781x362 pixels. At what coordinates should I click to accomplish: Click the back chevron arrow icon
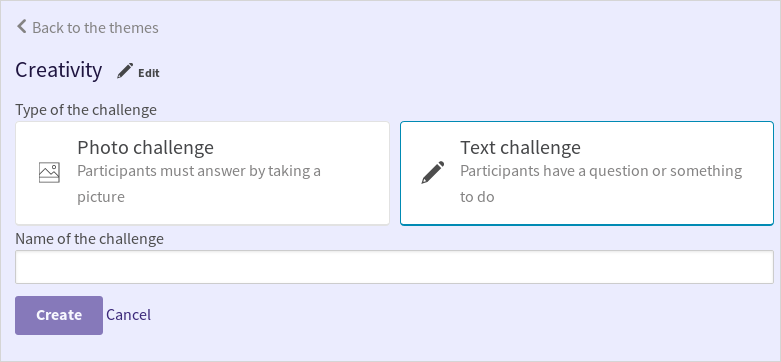[x=21, y=26]
